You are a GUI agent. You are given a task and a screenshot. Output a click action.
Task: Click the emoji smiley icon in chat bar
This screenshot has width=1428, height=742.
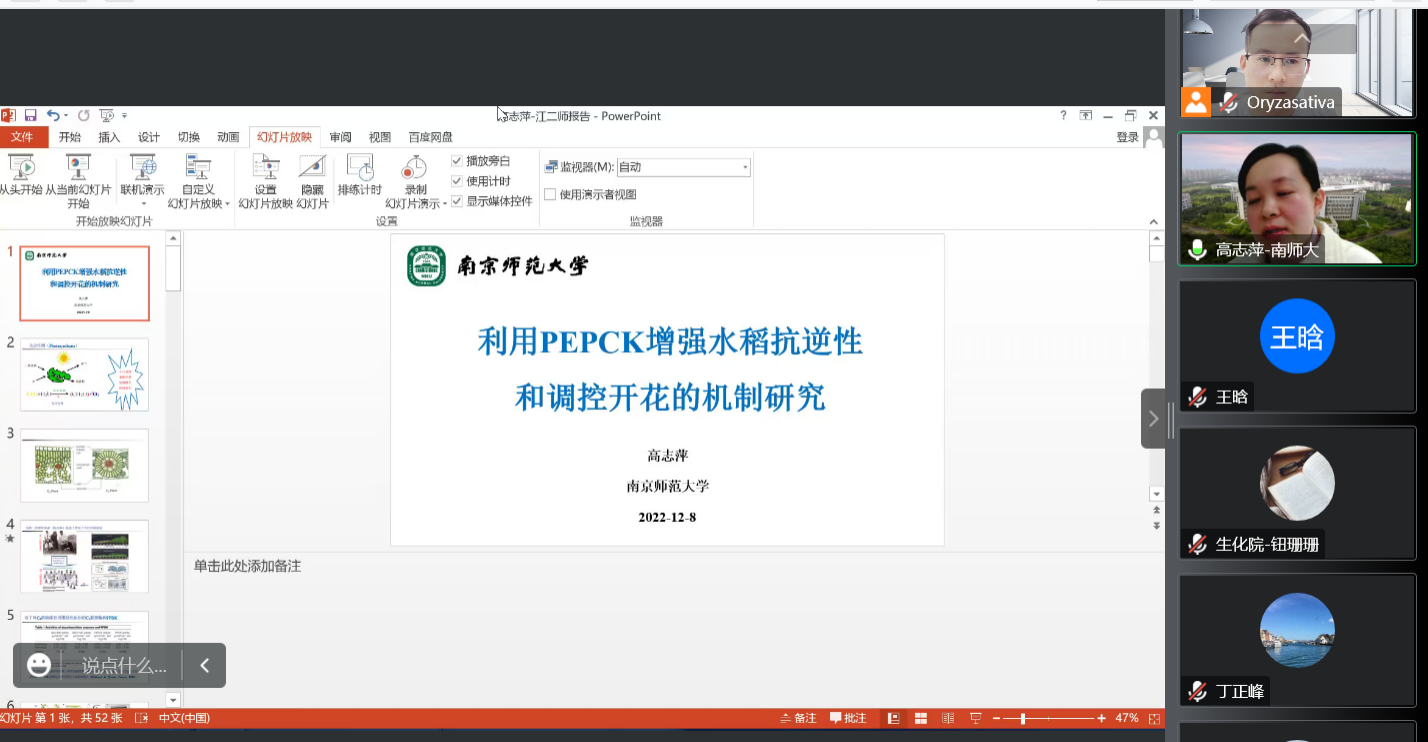click(39, 665)
